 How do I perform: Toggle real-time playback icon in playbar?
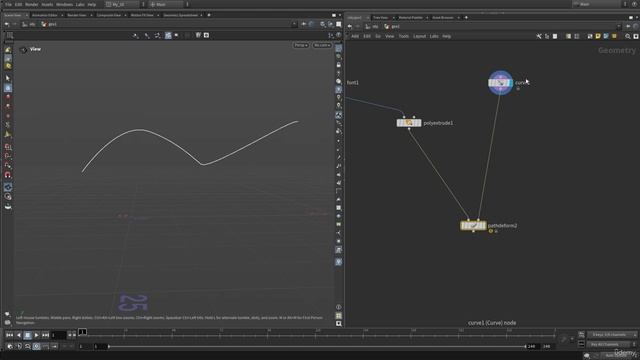click(10, 347)
